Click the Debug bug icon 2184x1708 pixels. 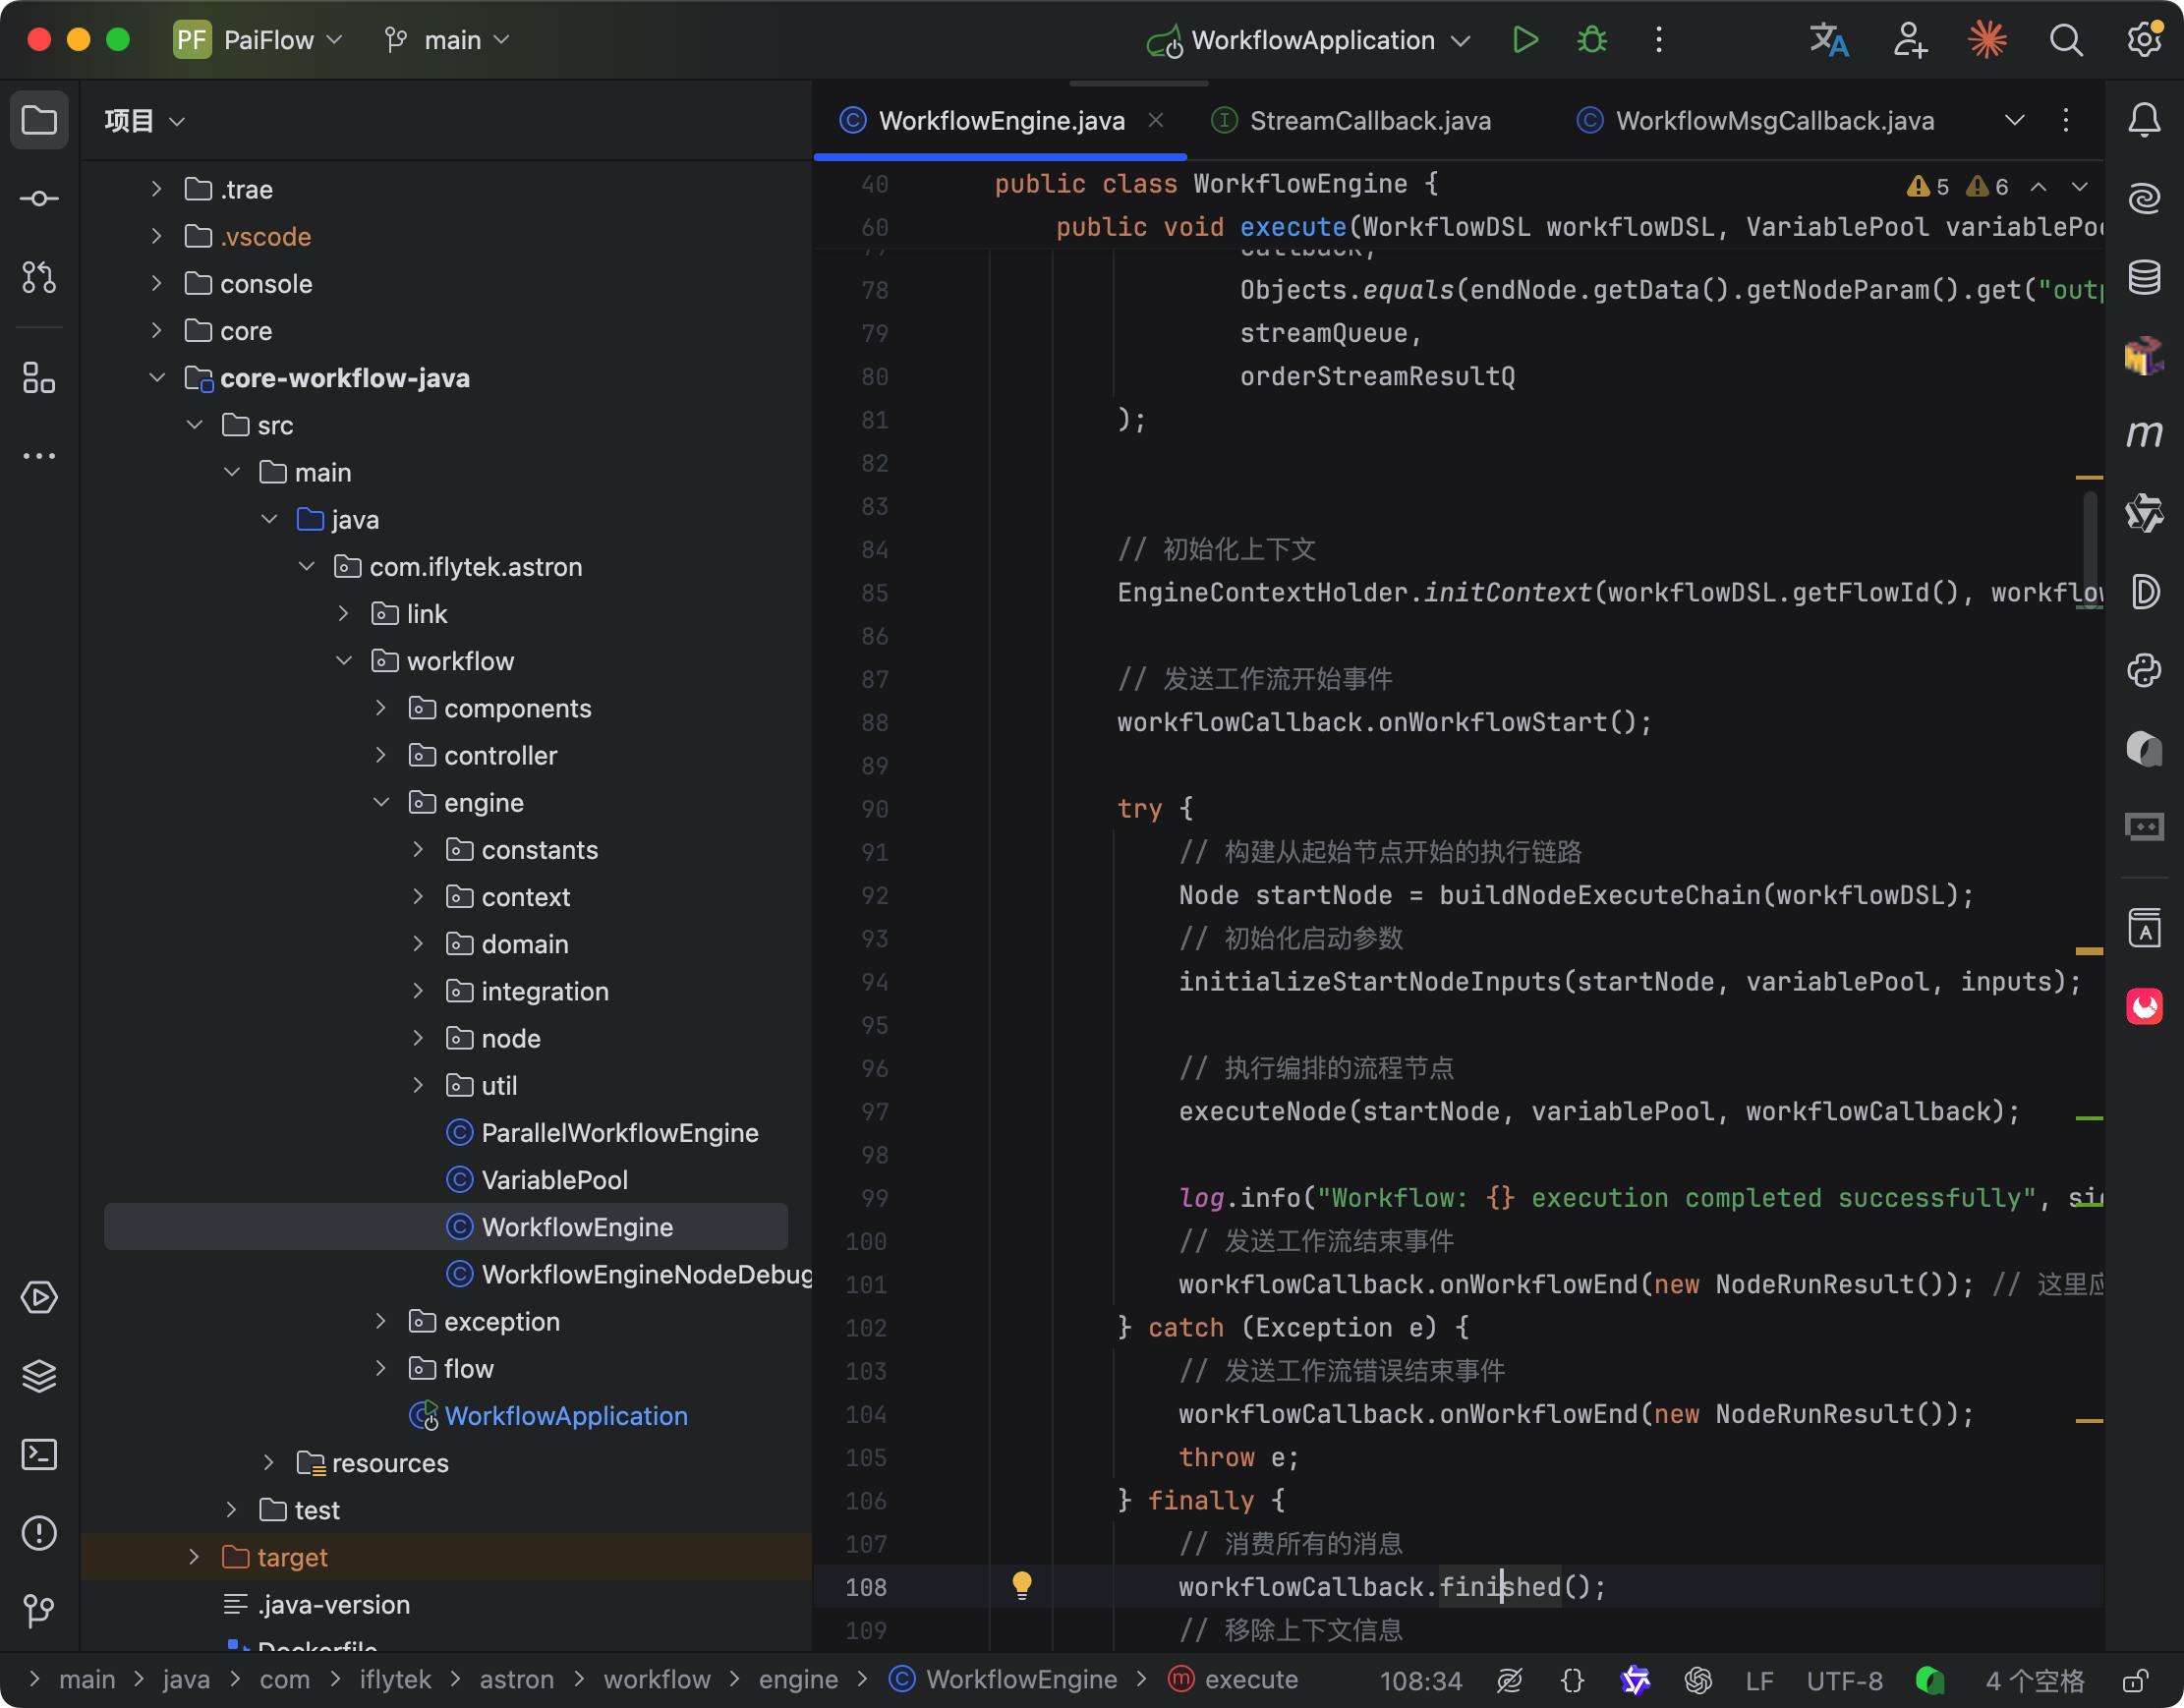click(x=1592, y=40)
